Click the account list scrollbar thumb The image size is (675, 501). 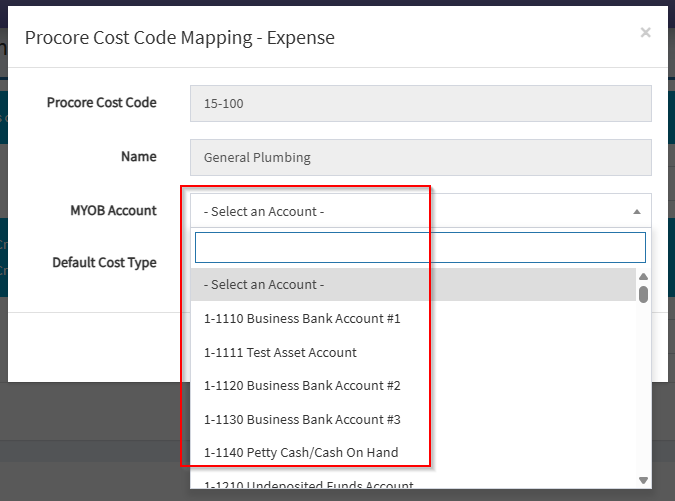pyautogui.click(x=643, y=295)
